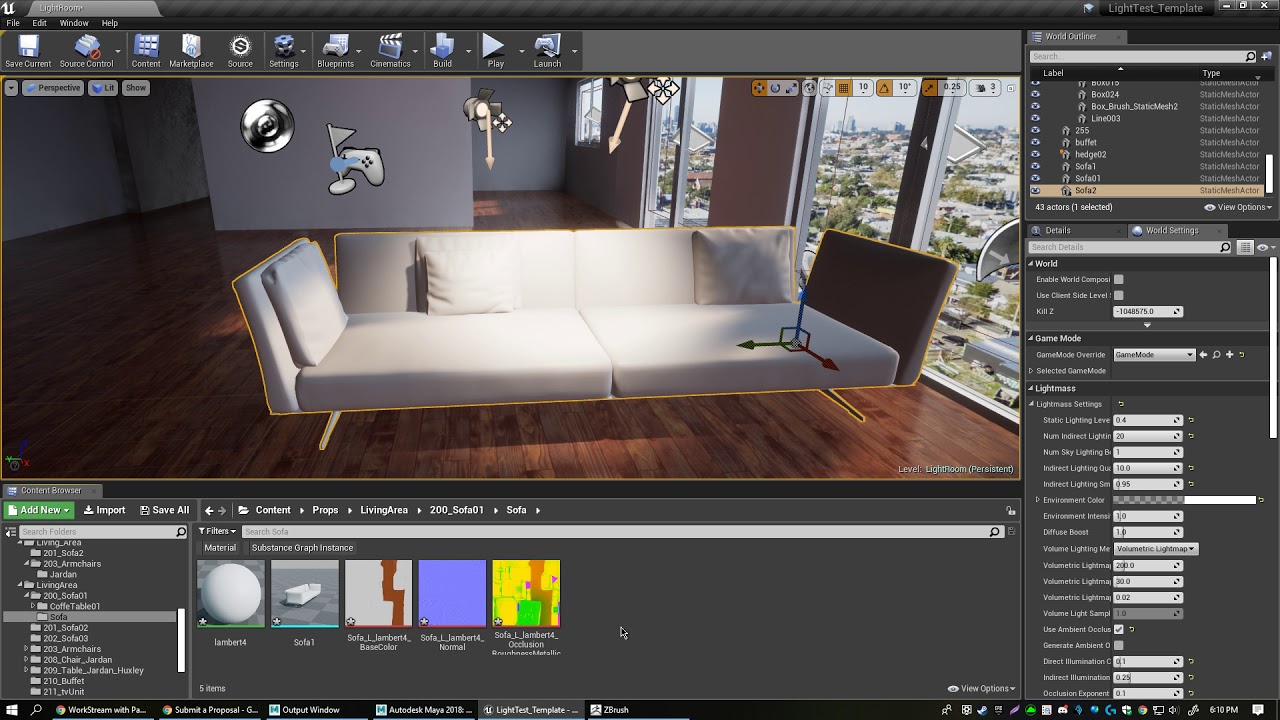The image size is (1280, 720).
Task: Navigate to LivingArea in breadcrumb path
Action: pos(384,510)
